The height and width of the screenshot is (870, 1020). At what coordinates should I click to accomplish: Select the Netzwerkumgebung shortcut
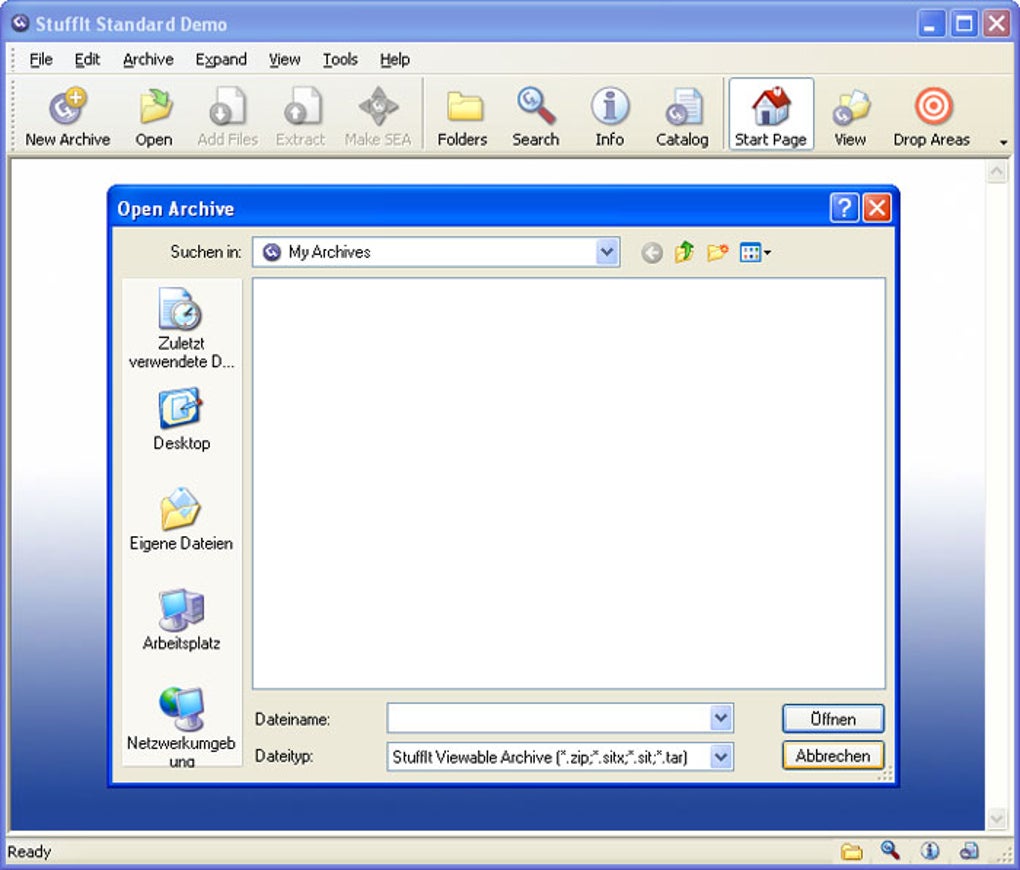pyautogui.click(x=181, y=726)
